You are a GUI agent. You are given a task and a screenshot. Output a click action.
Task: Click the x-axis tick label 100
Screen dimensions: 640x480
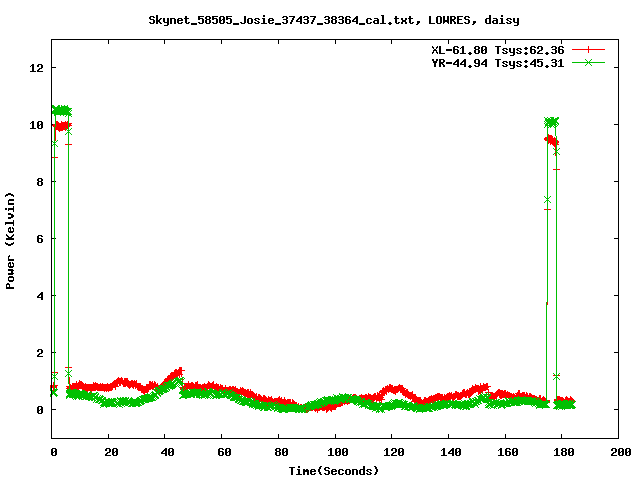338,452
